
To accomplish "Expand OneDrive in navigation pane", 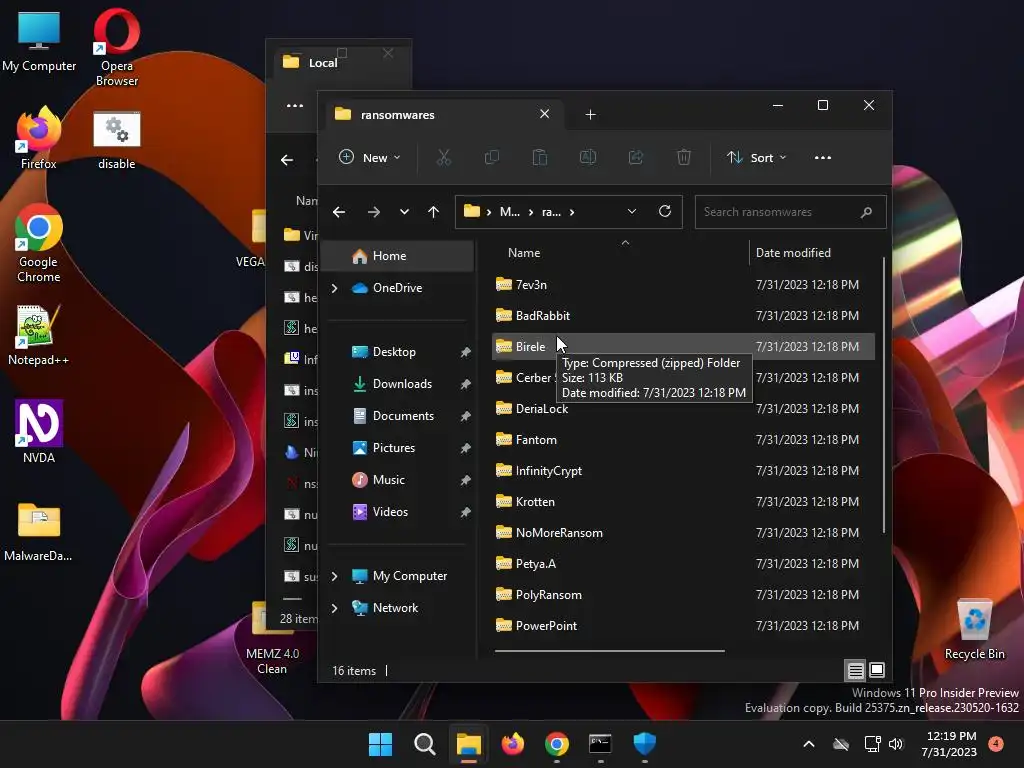I will click(x=334, y=288).
